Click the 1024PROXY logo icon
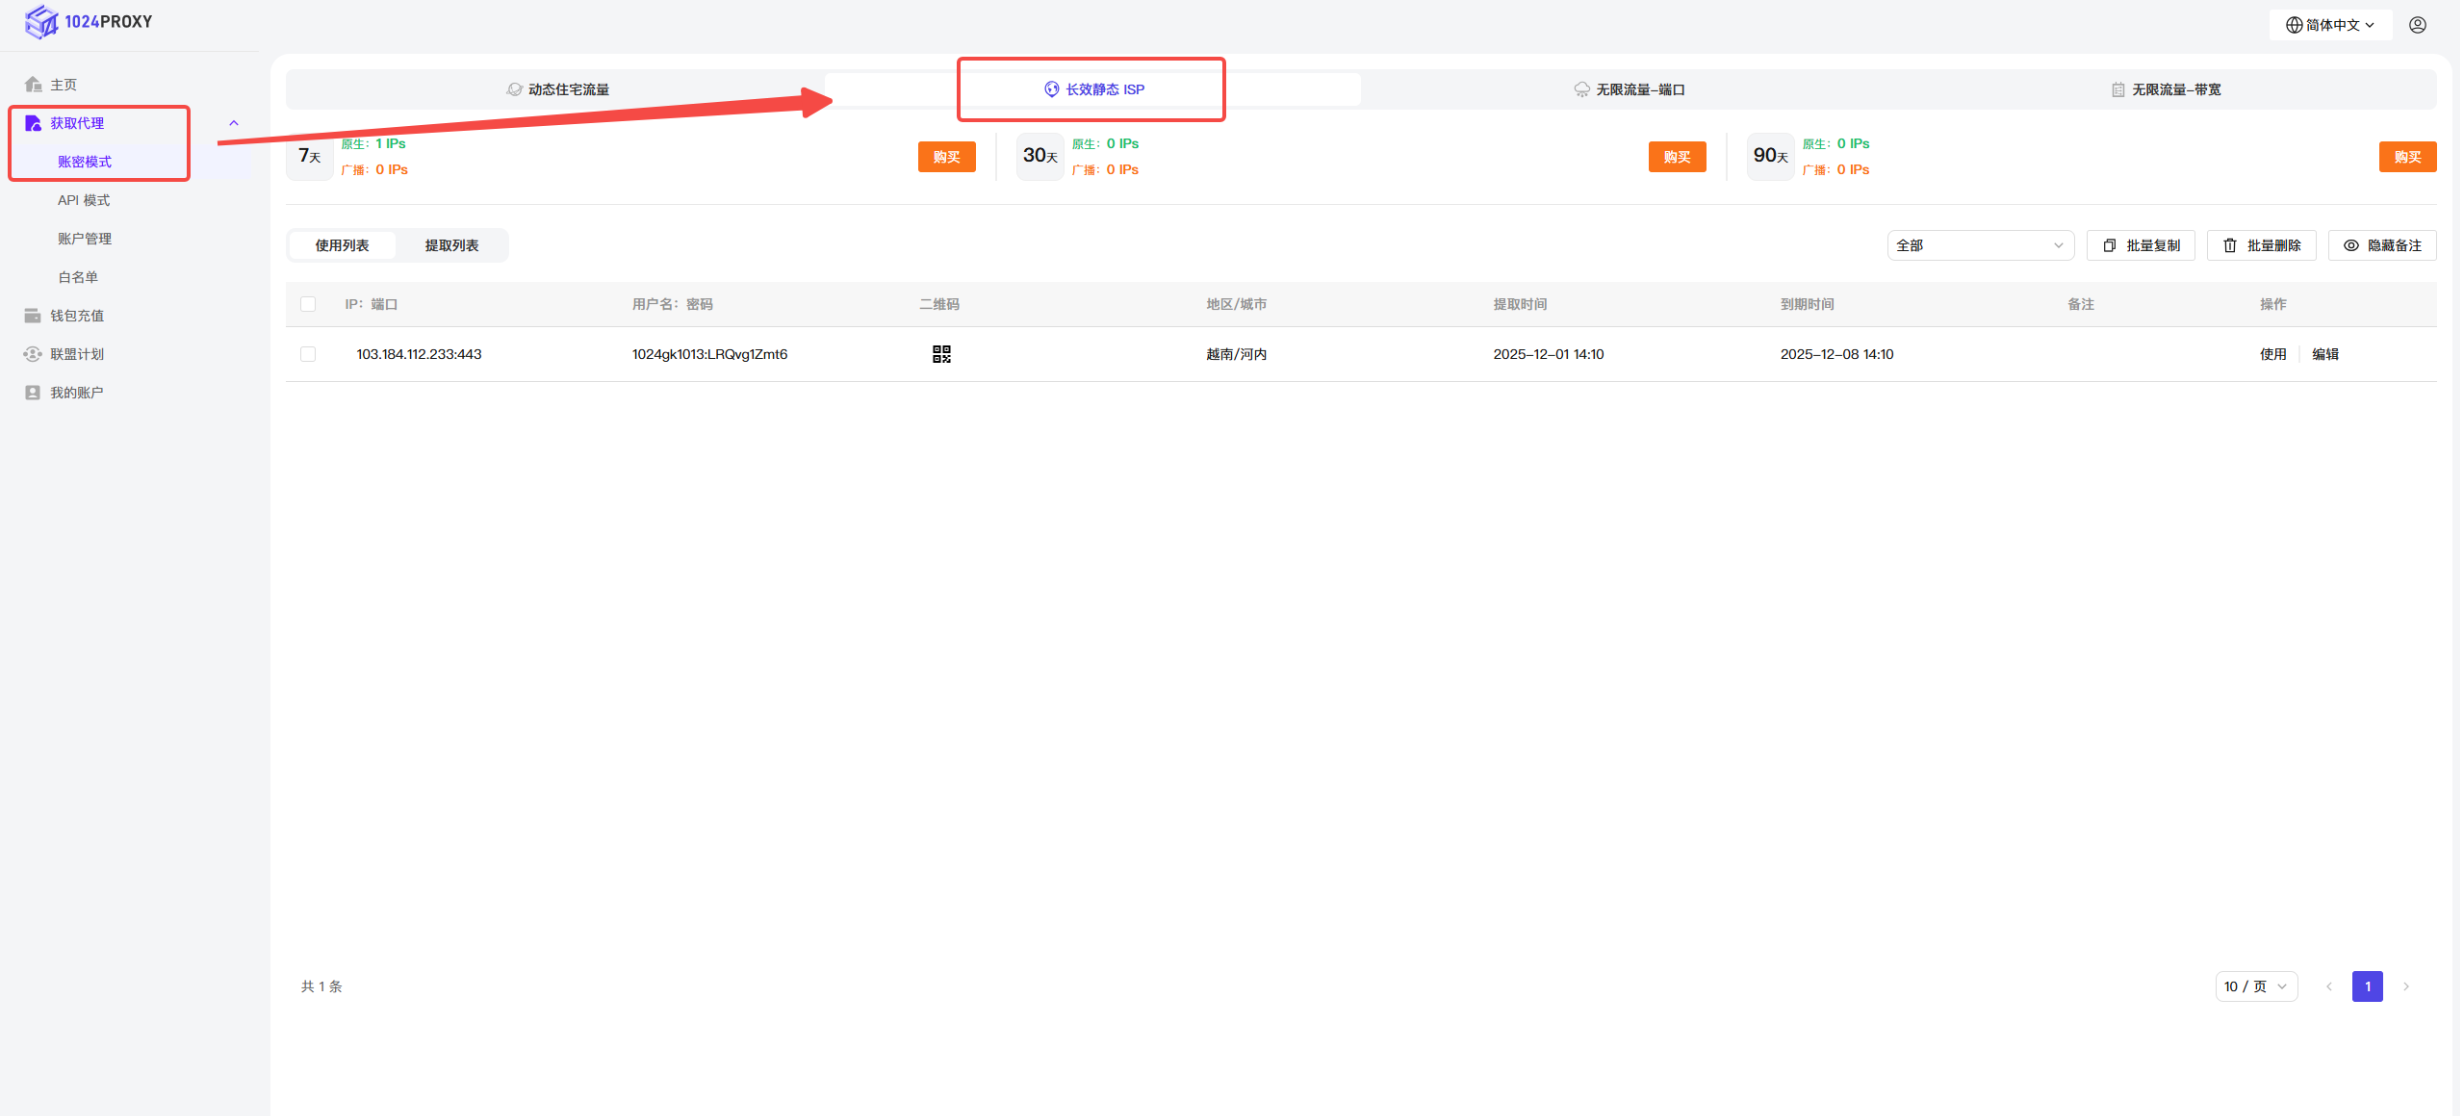The image size is (2460, 1116). (x=41, y=21)
